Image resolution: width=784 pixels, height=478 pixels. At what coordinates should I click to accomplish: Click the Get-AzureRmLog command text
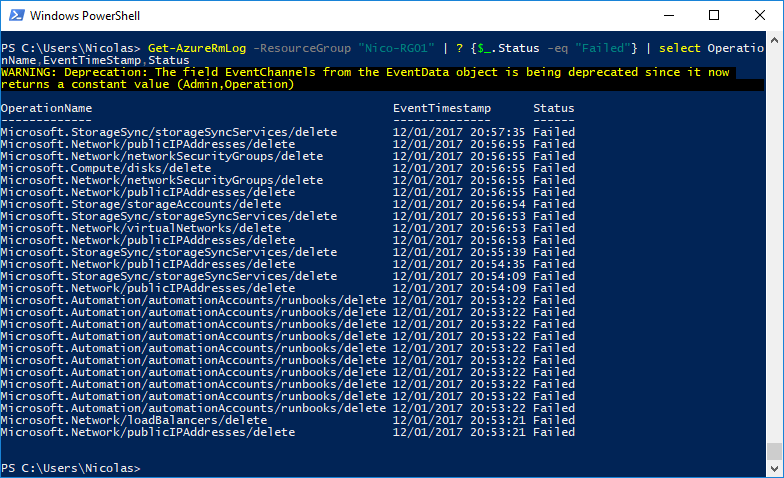197,48
